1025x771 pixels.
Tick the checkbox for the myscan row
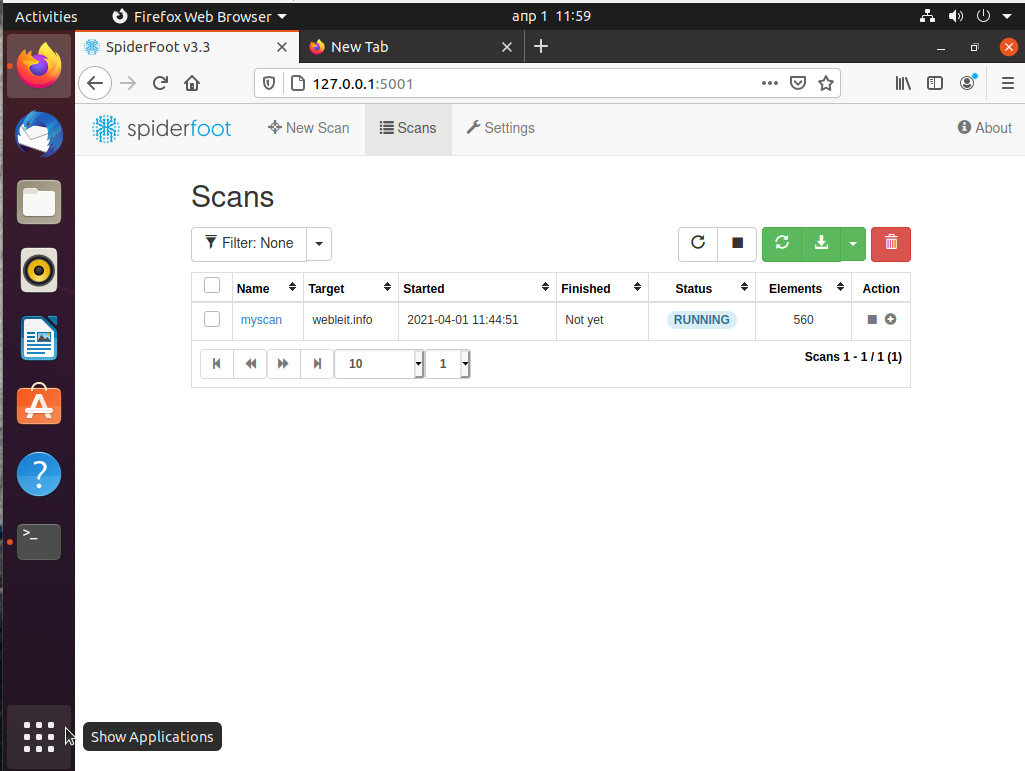[212, 319]
